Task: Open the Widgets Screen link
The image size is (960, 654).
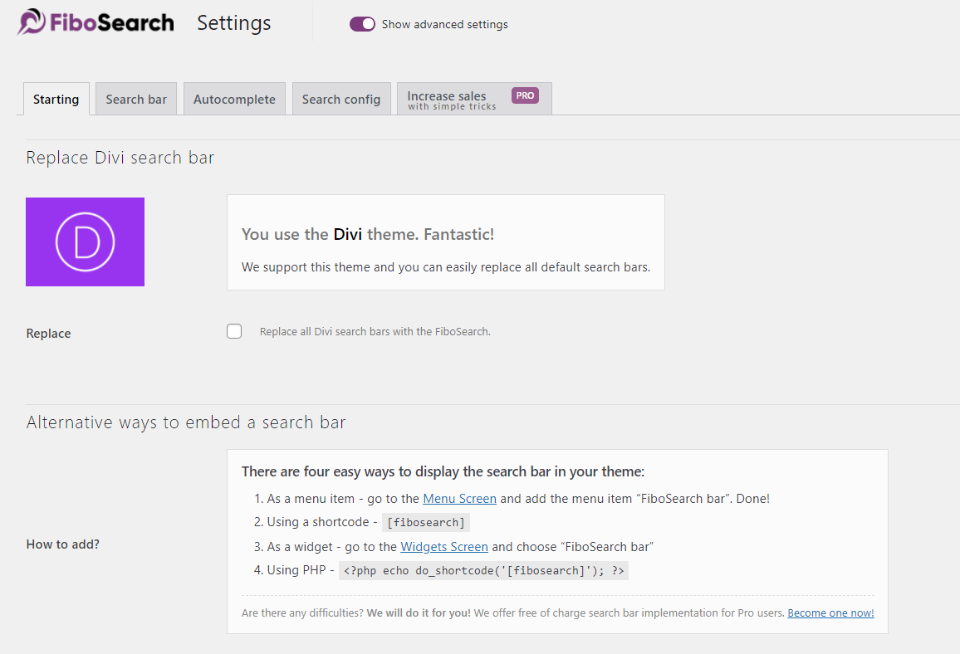Action: 444,546
